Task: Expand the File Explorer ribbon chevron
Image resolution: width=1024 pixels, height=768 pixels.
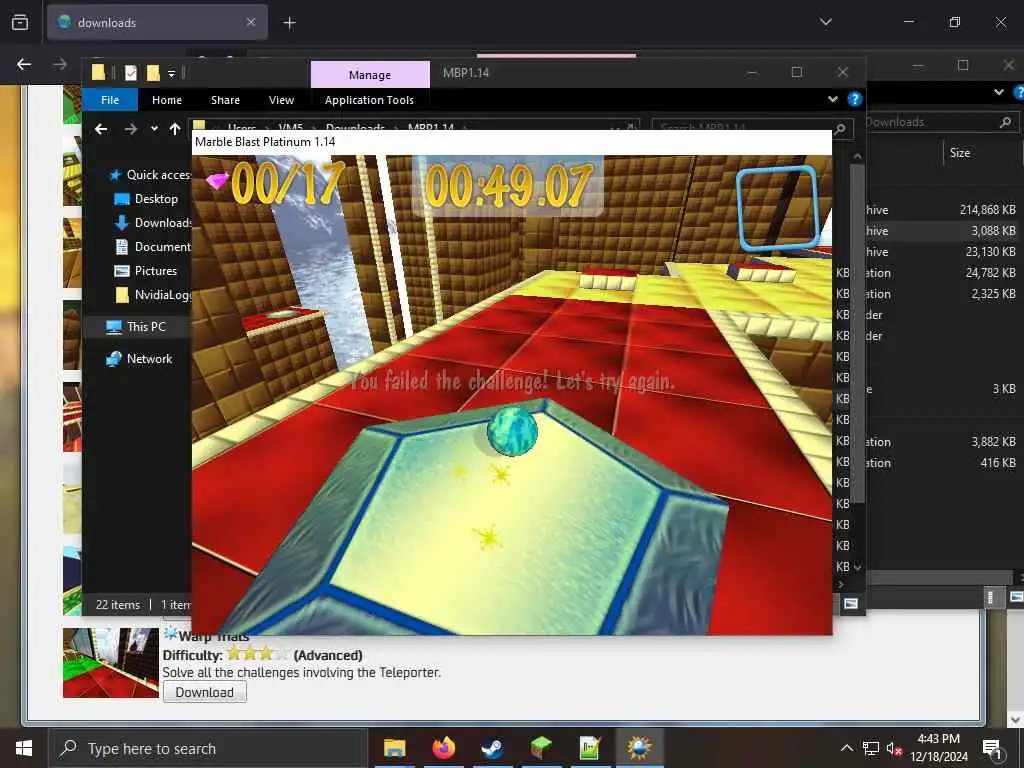Action: tap(833, 99)
